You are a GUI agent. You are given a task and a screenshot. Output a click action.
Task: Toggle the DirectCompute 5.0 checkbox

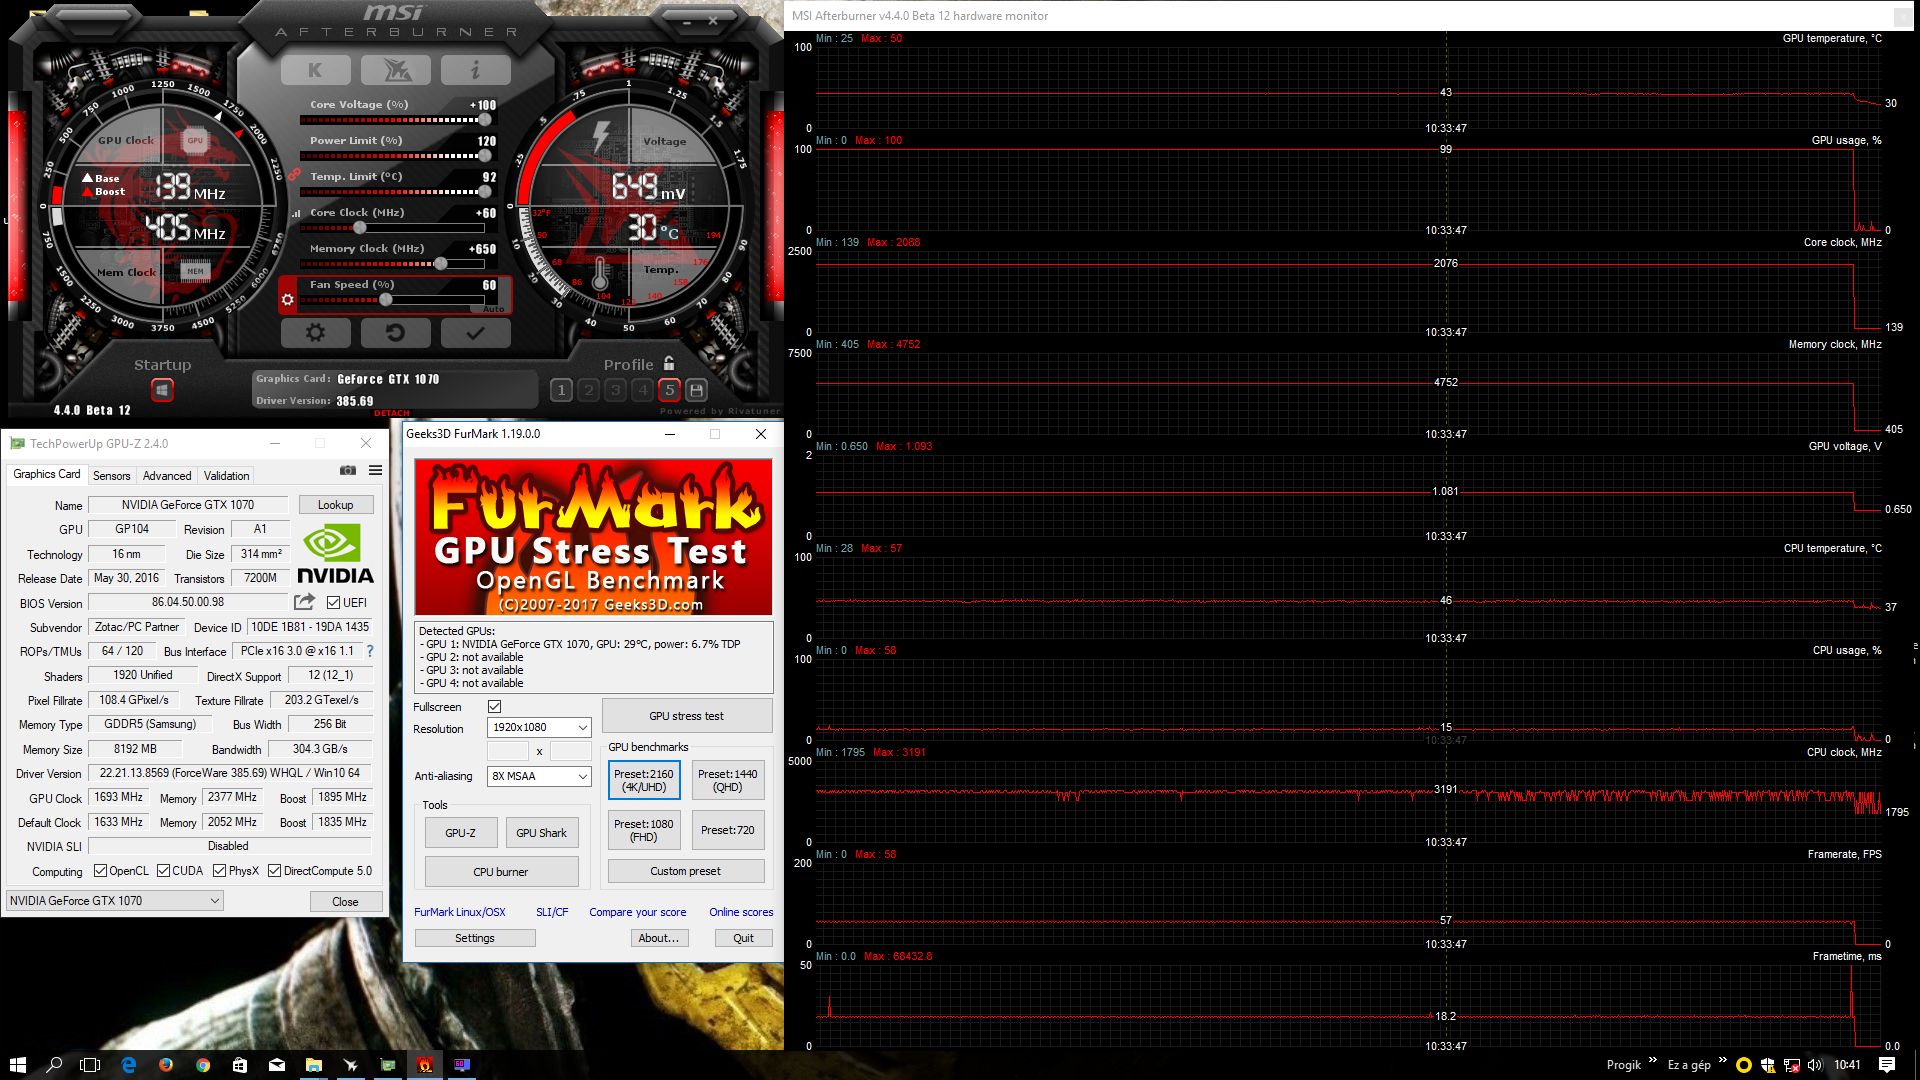(274, 871)
